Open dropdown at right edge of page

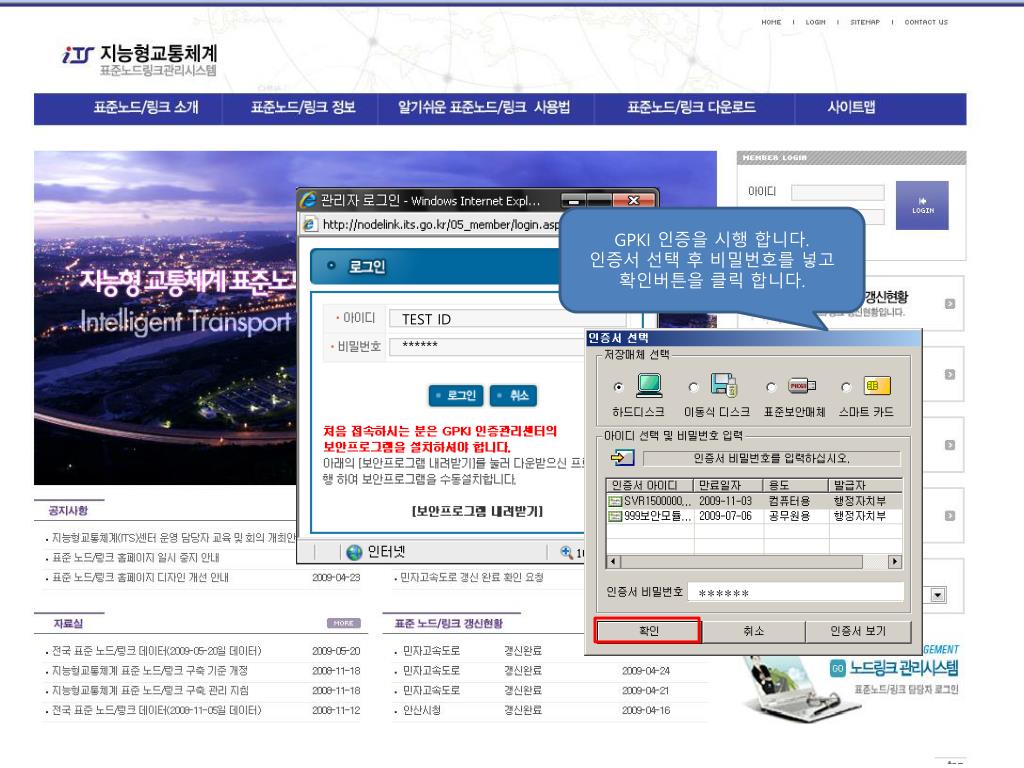tap(937, 595)
